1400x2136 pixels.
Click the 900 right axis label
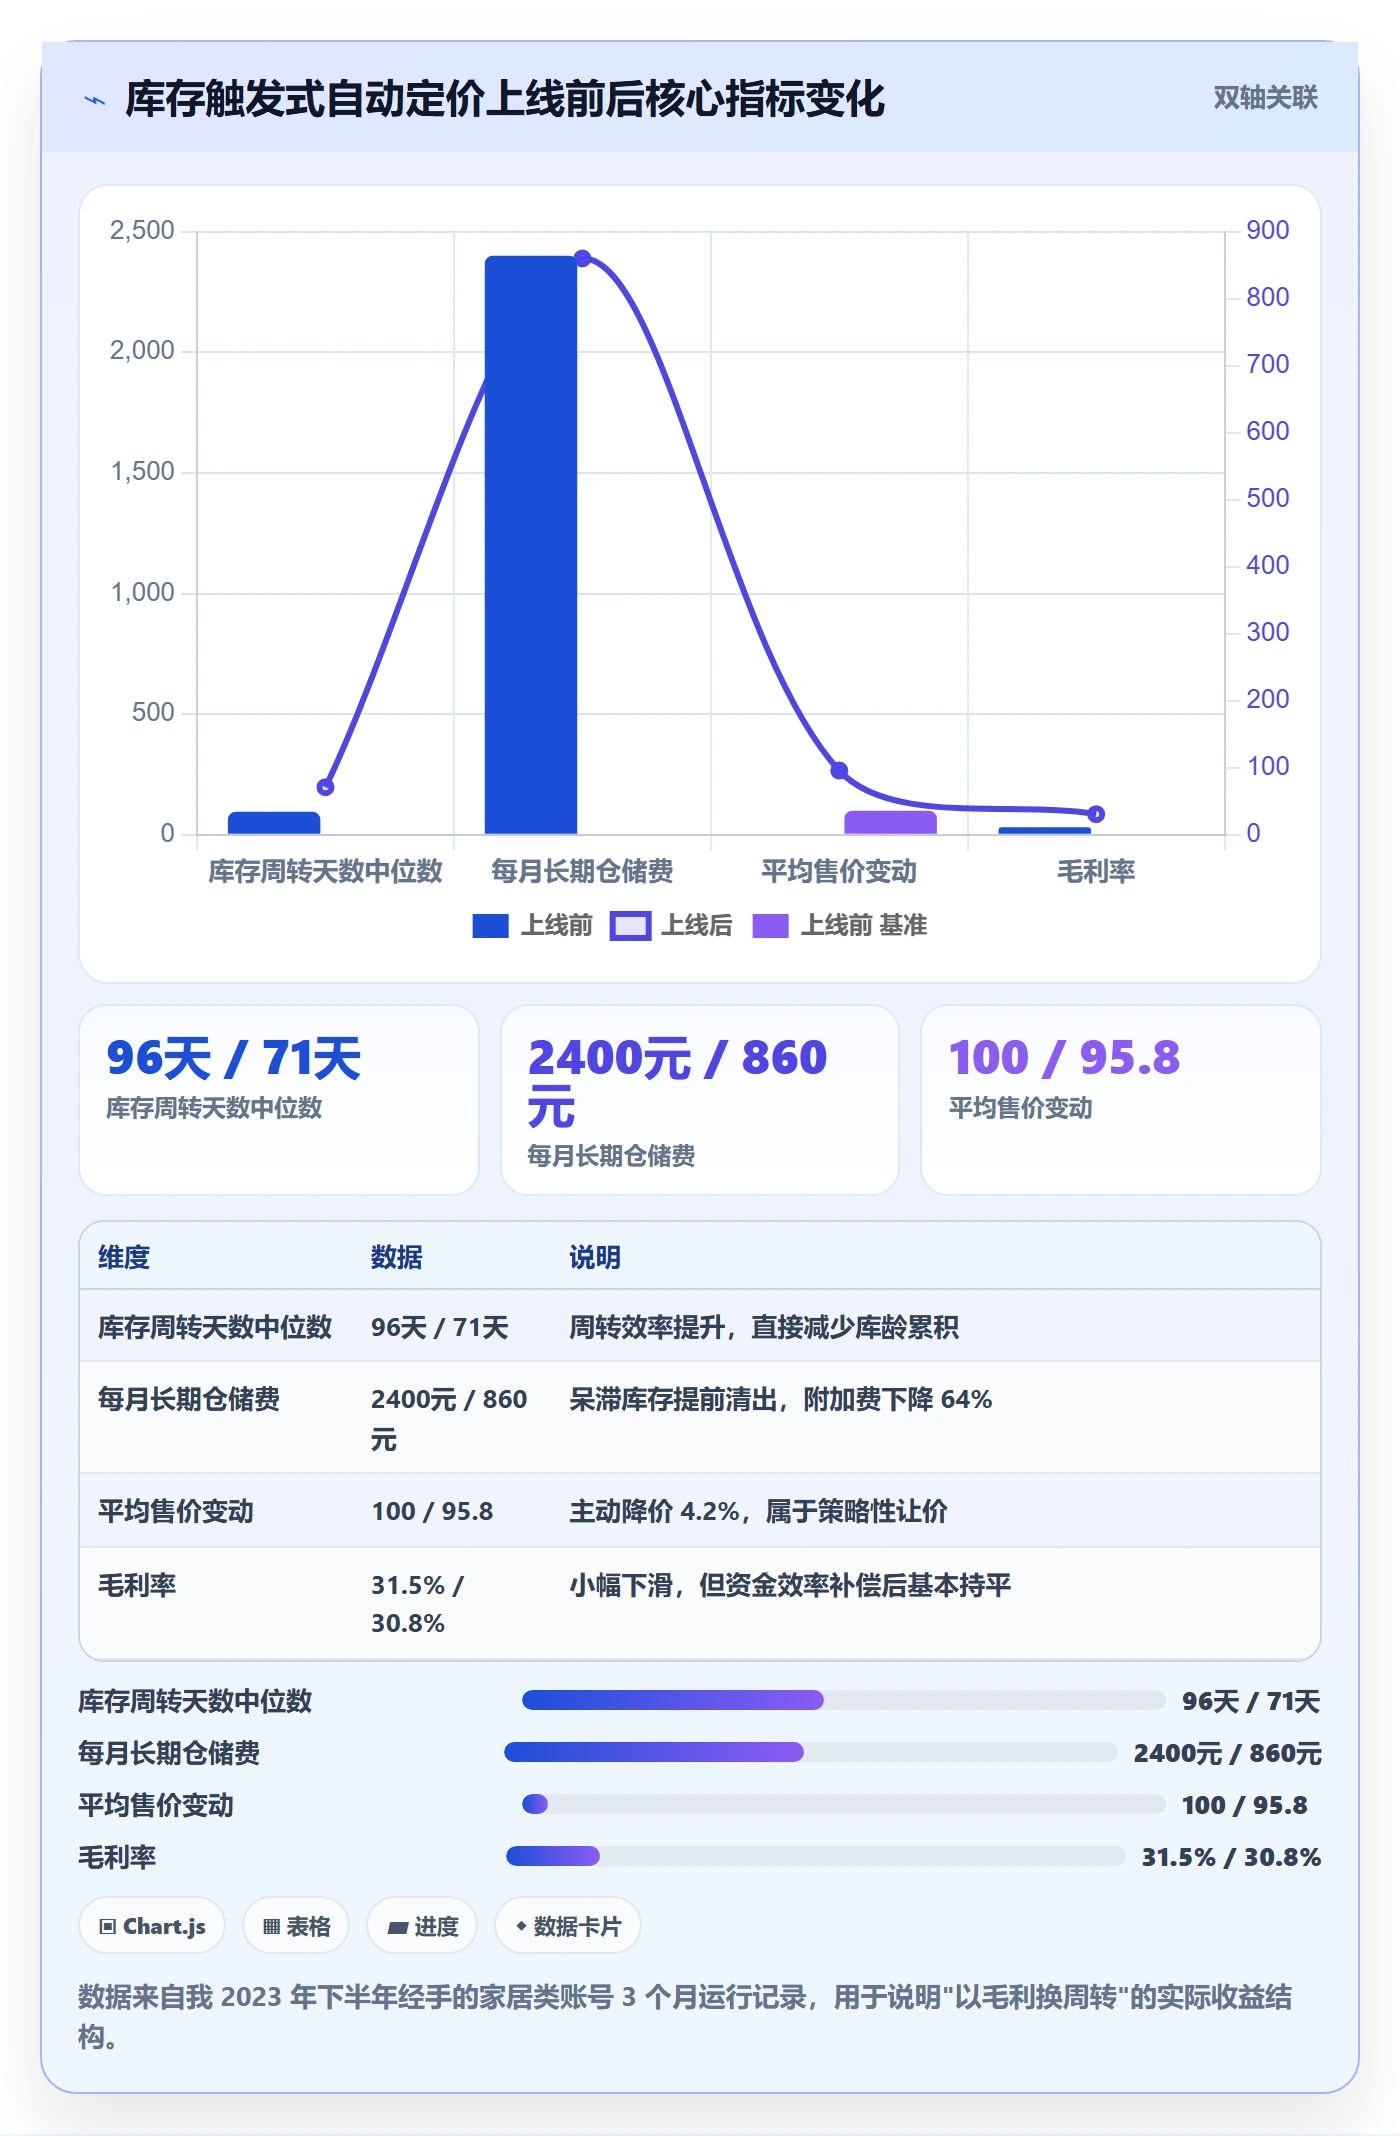[x=1267, y=231]
